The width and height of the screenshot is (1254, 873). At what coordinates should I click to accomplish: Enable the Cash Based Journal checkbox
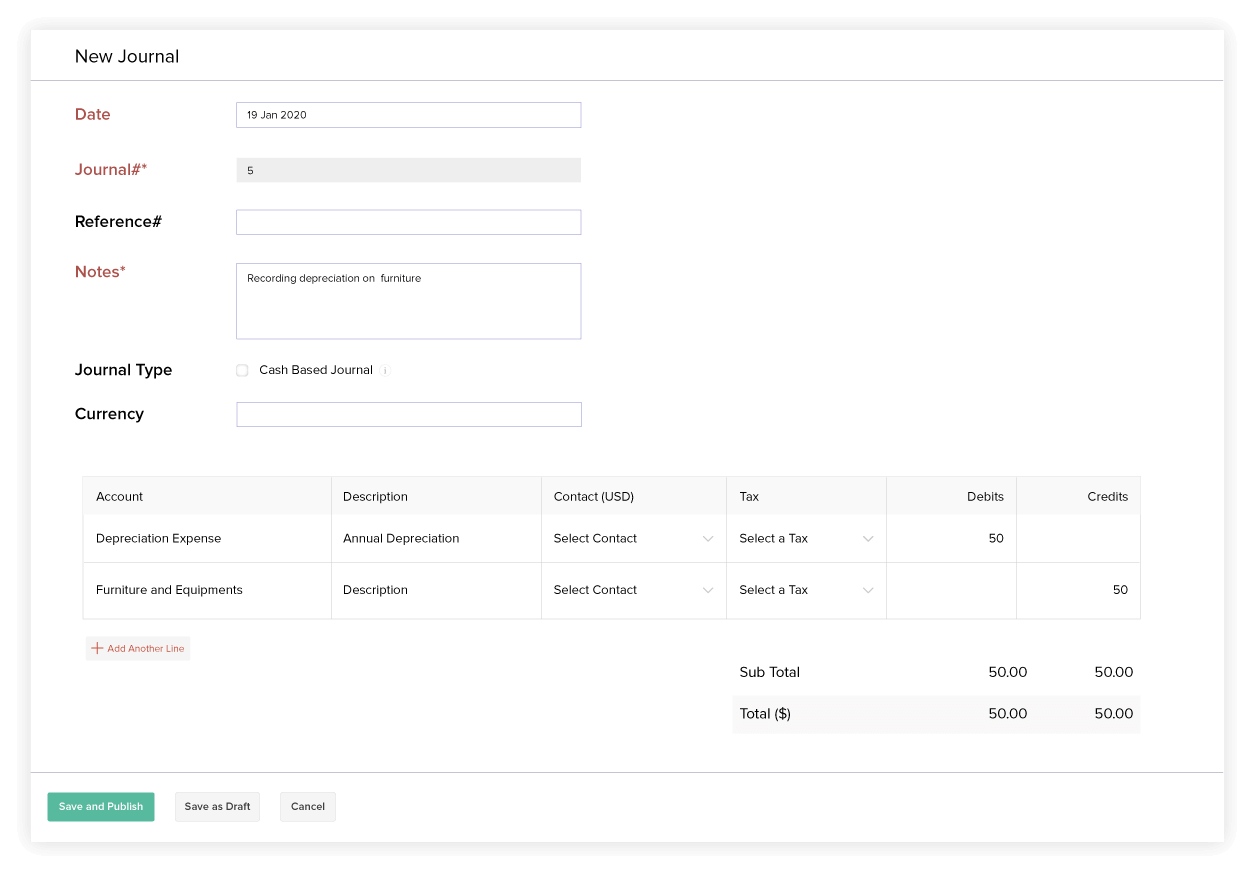[241, 370]
